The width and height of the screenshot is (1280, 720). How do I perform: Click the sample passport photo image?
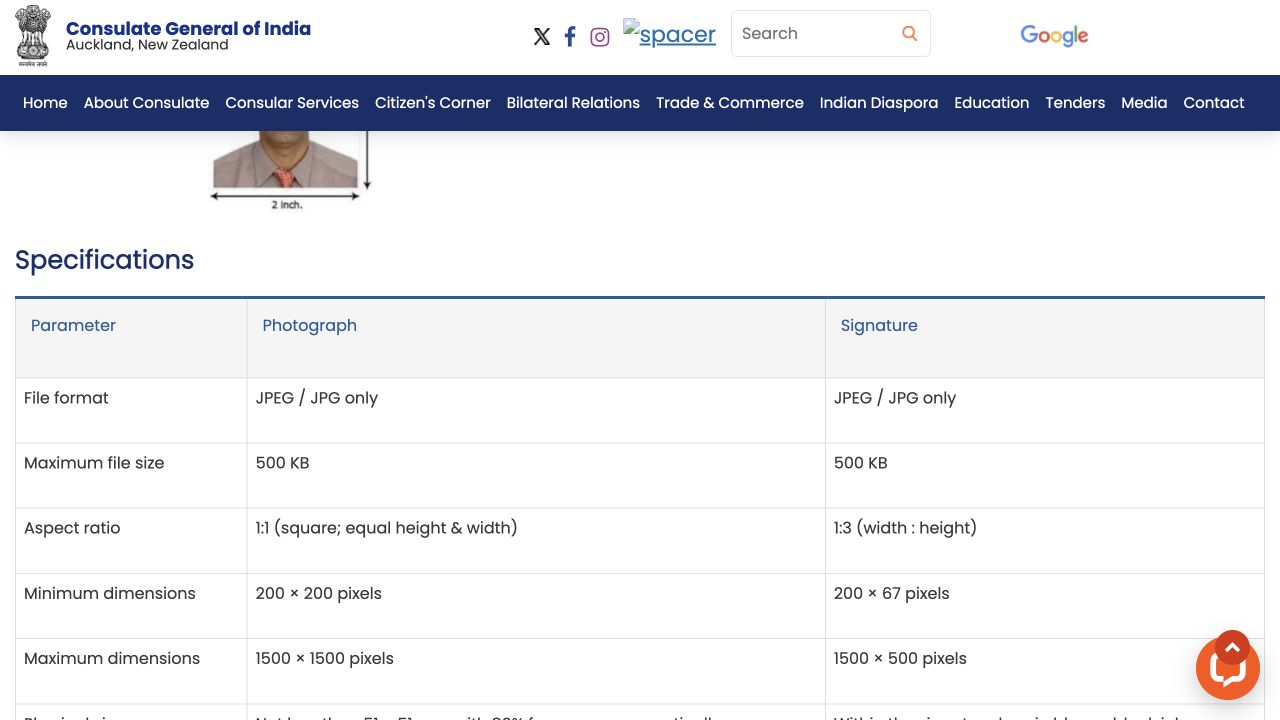290,170
